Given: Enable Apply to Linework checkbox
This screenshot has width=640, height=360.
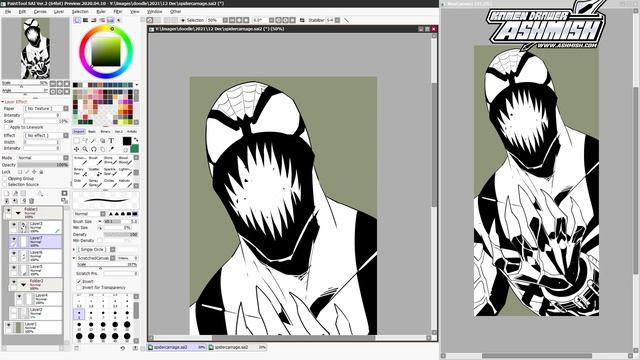Looking at the screenshot, I should pos(7,127).
